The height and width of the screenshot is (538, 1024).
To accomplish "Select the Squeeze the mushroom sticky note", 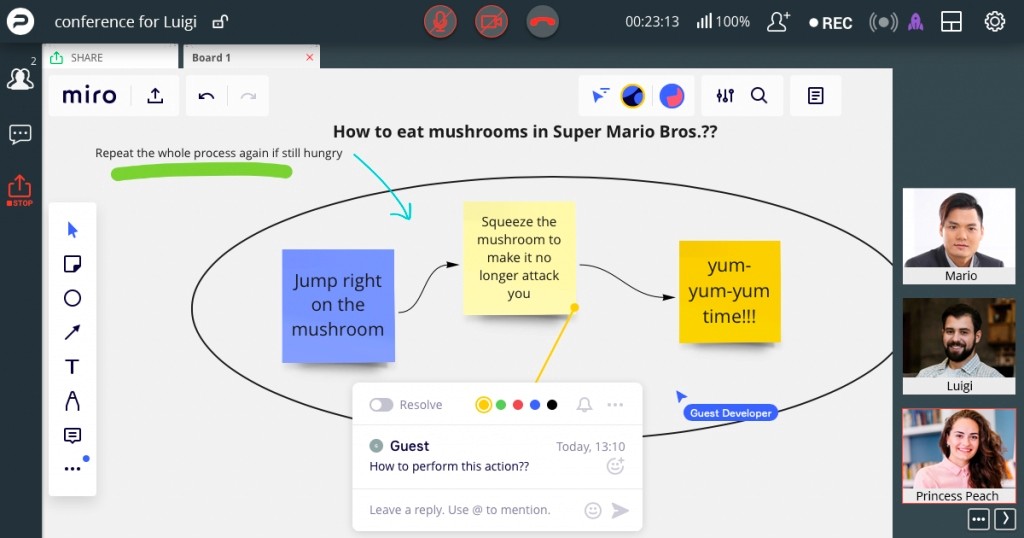I will tap(519, 258).
